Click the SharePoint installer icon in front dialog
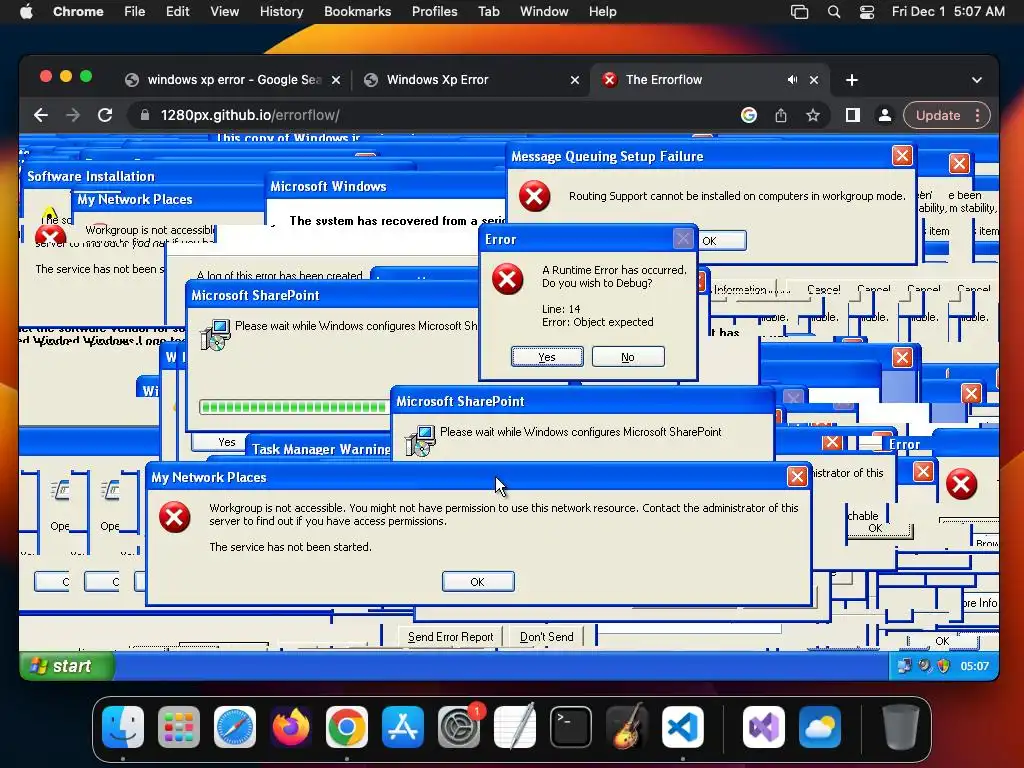 pos(420,441)
